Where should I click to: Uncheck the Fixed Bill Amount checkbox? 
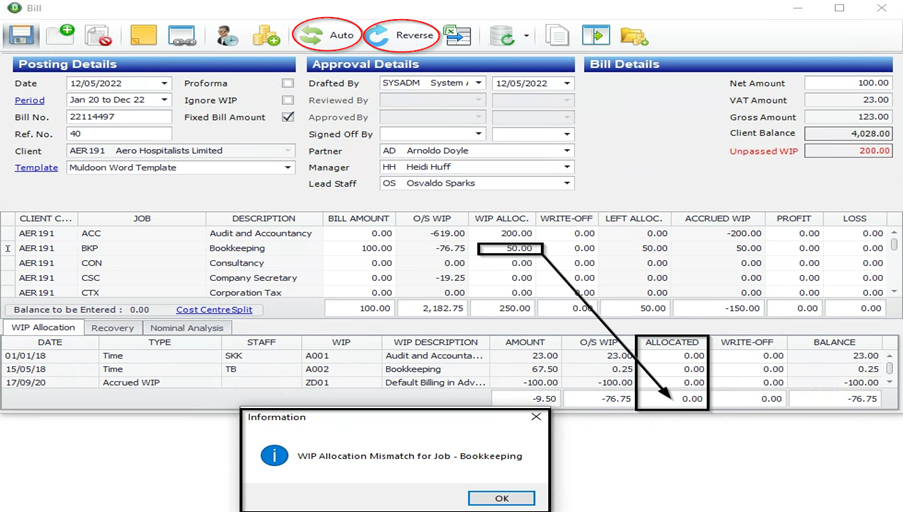(x=288, y=117)
